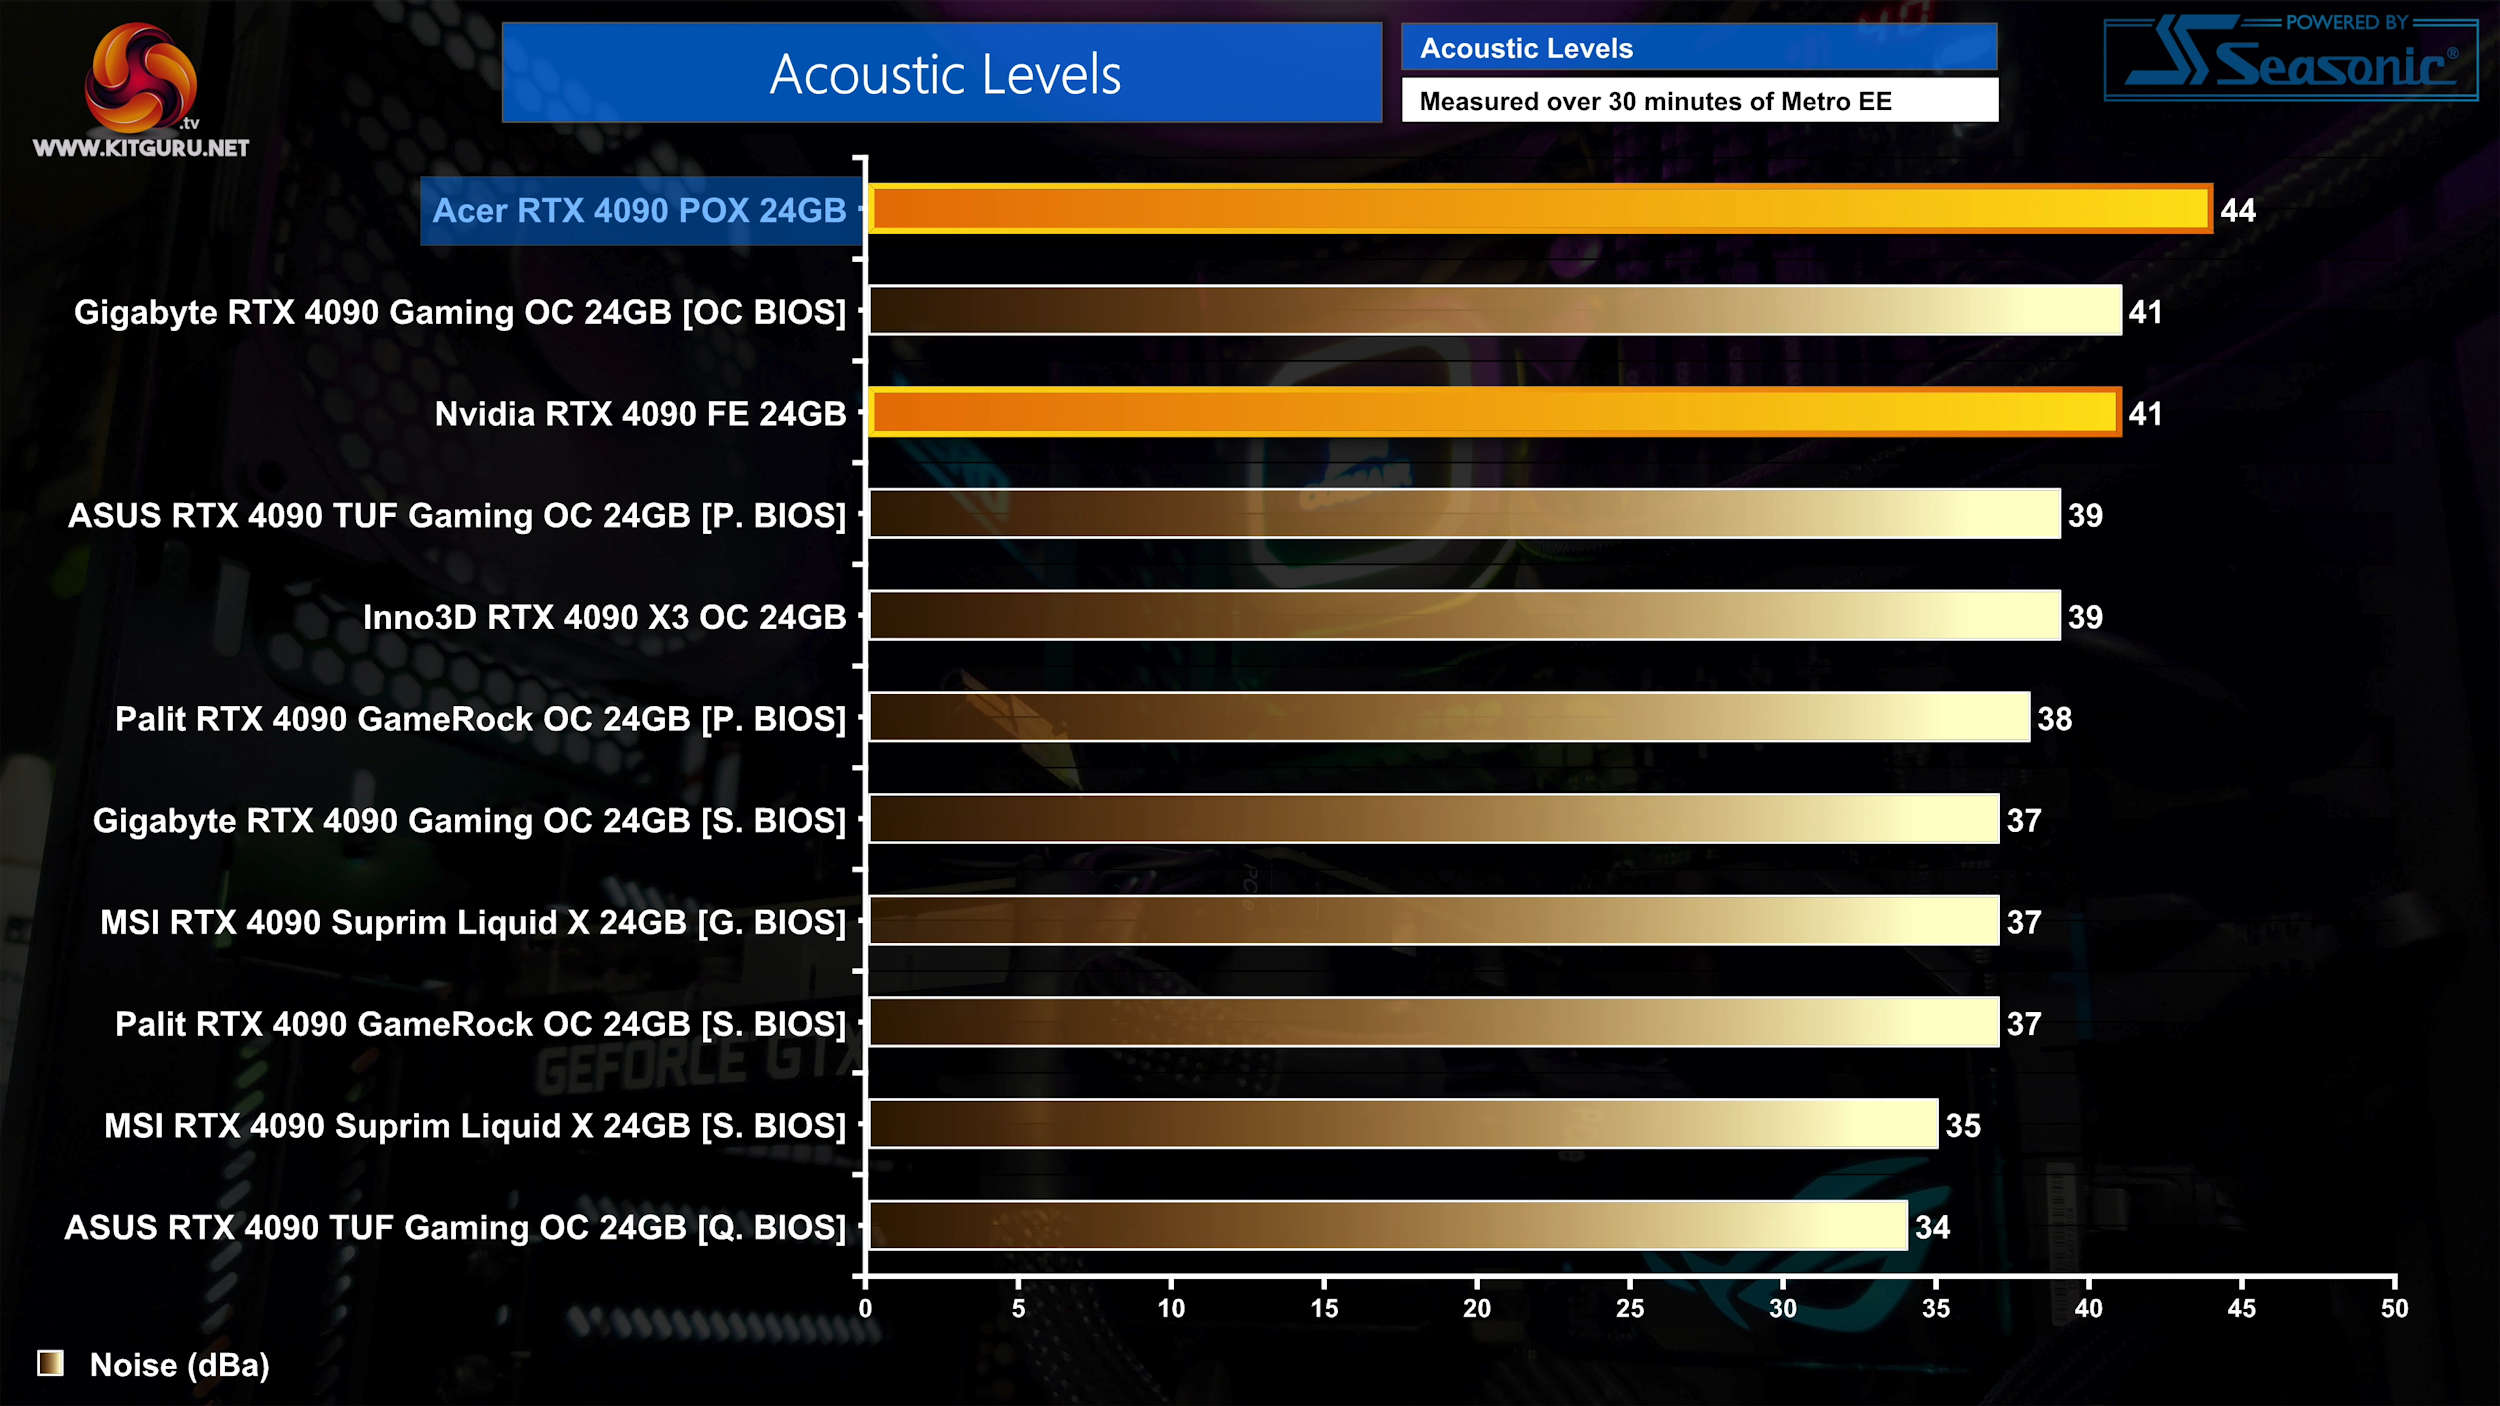Viewport: 2500px width, 1406px height.
Task: Click the x-axis tick label 50
Action: [2395, 1309]
